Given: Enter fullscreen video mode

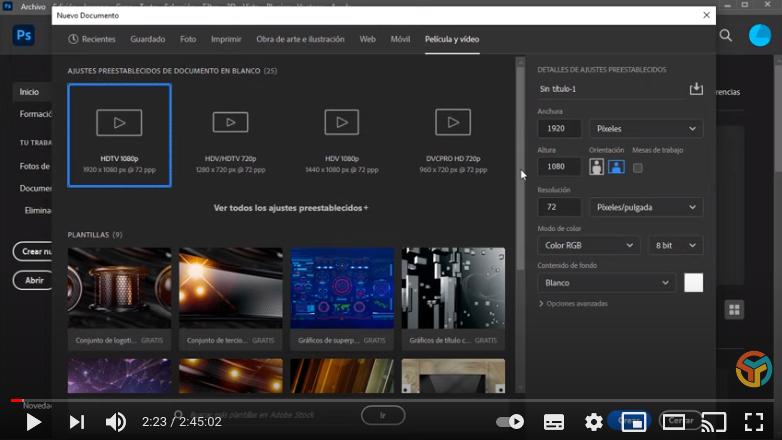Looking at the screenshot, I should point(754,422).
